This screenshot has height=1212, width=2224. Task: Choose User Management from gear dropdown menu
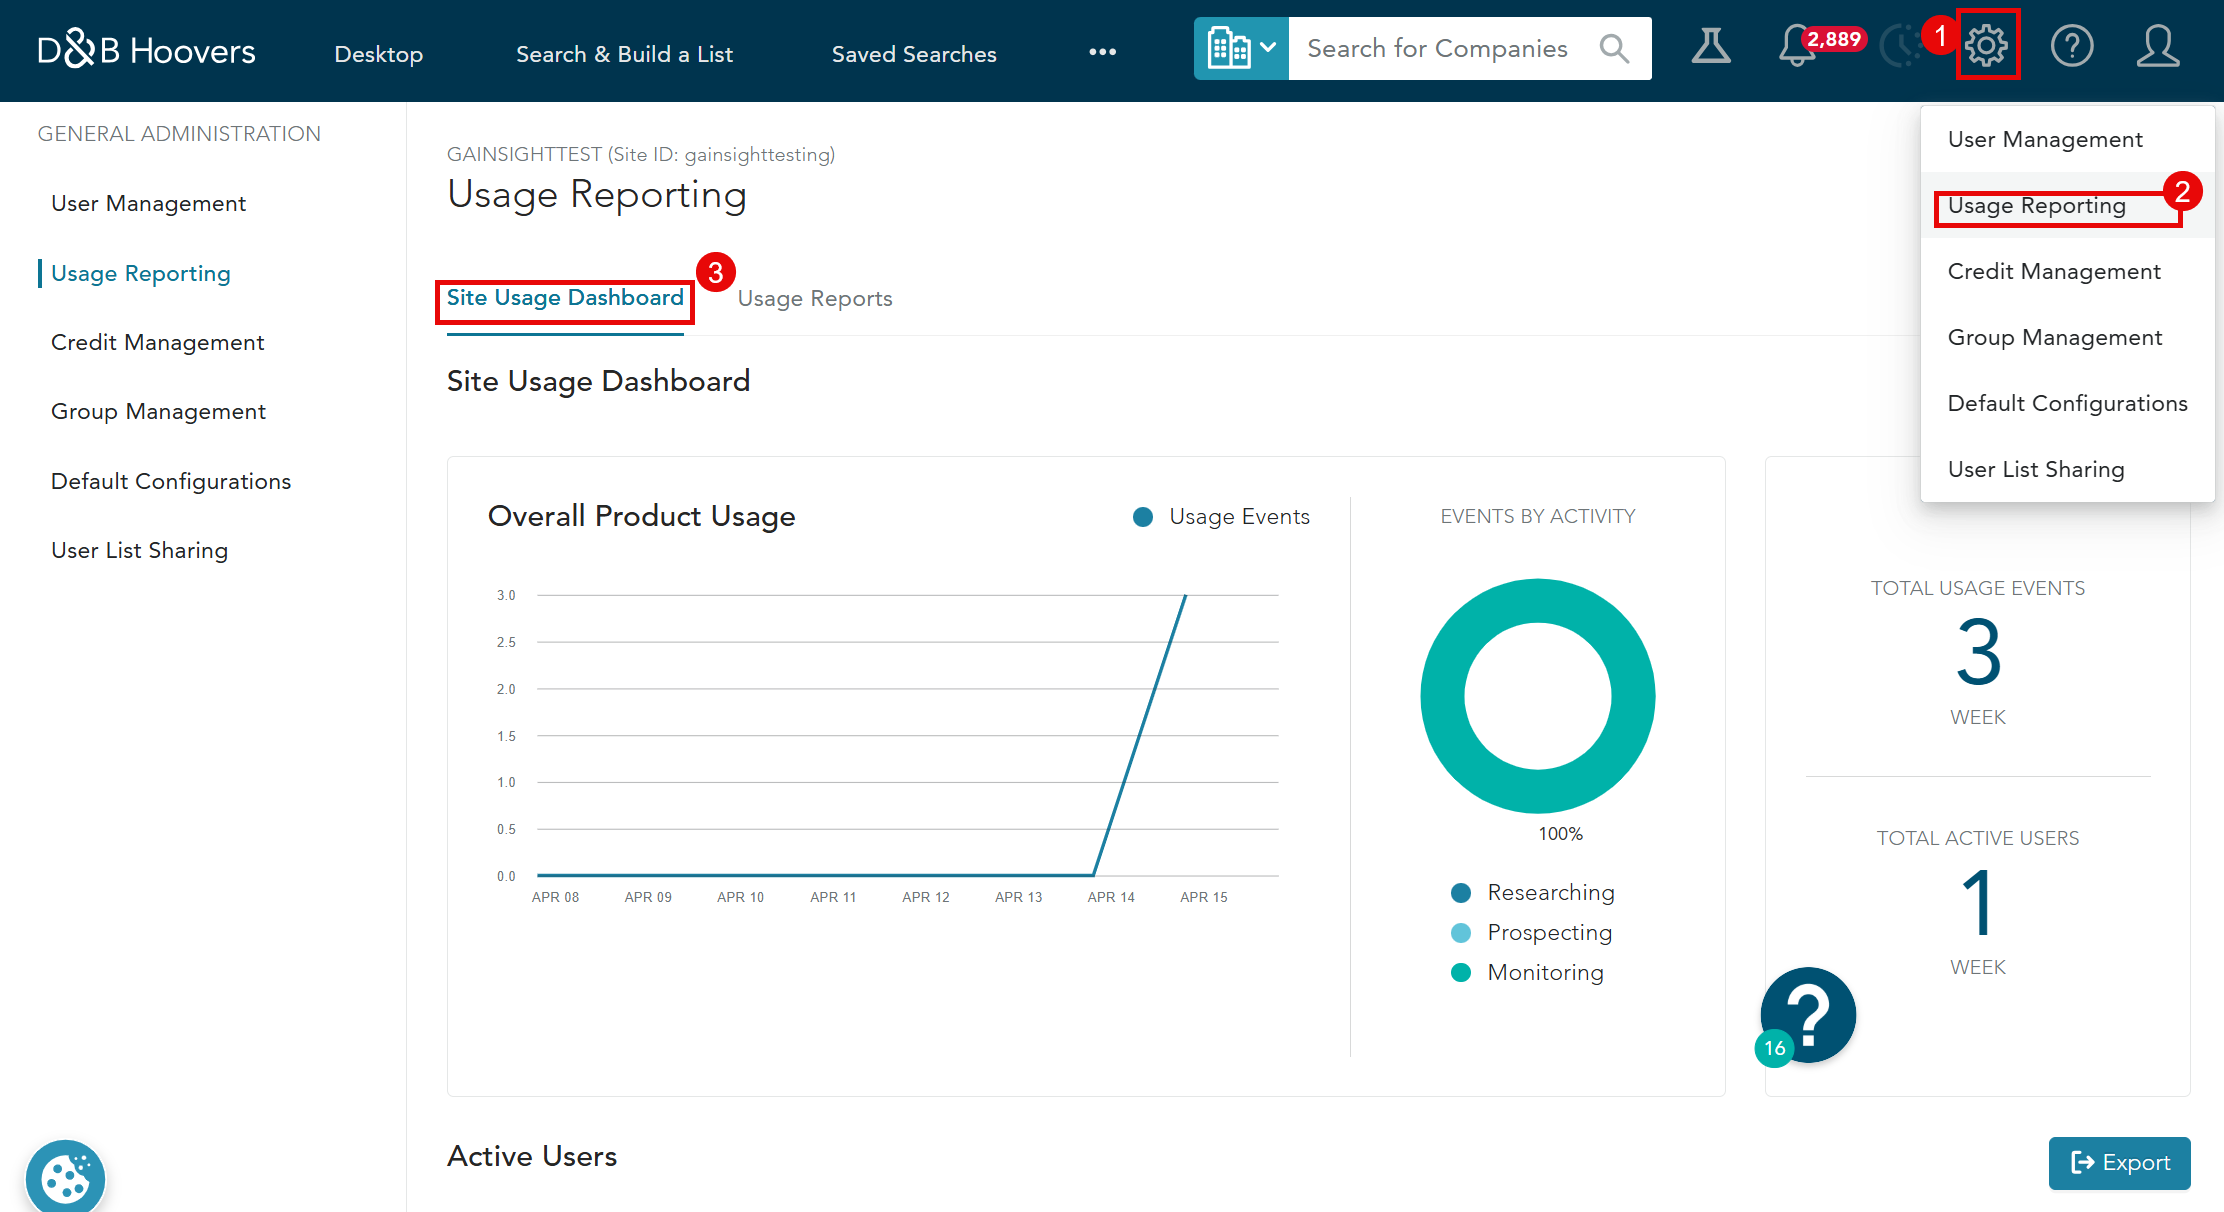tap(2067, 139)
